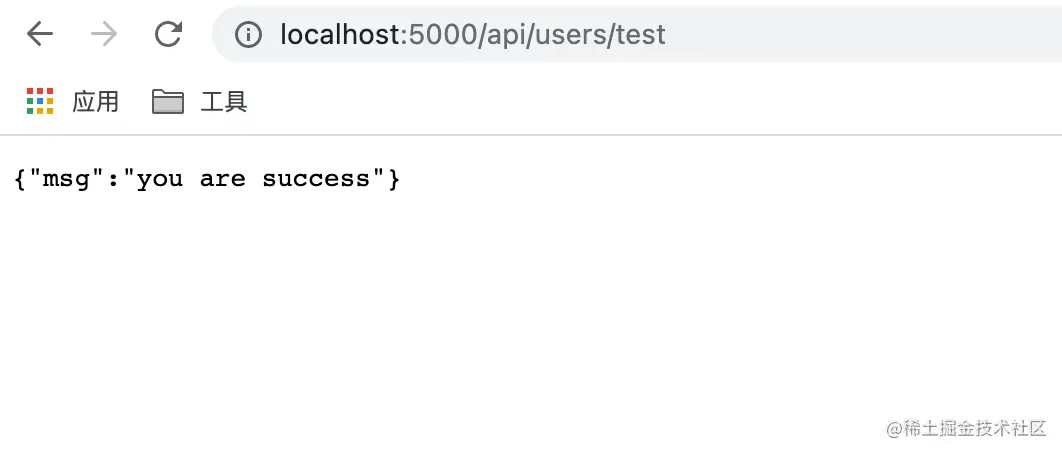Click the forward navigation arrow

point(103,35)
